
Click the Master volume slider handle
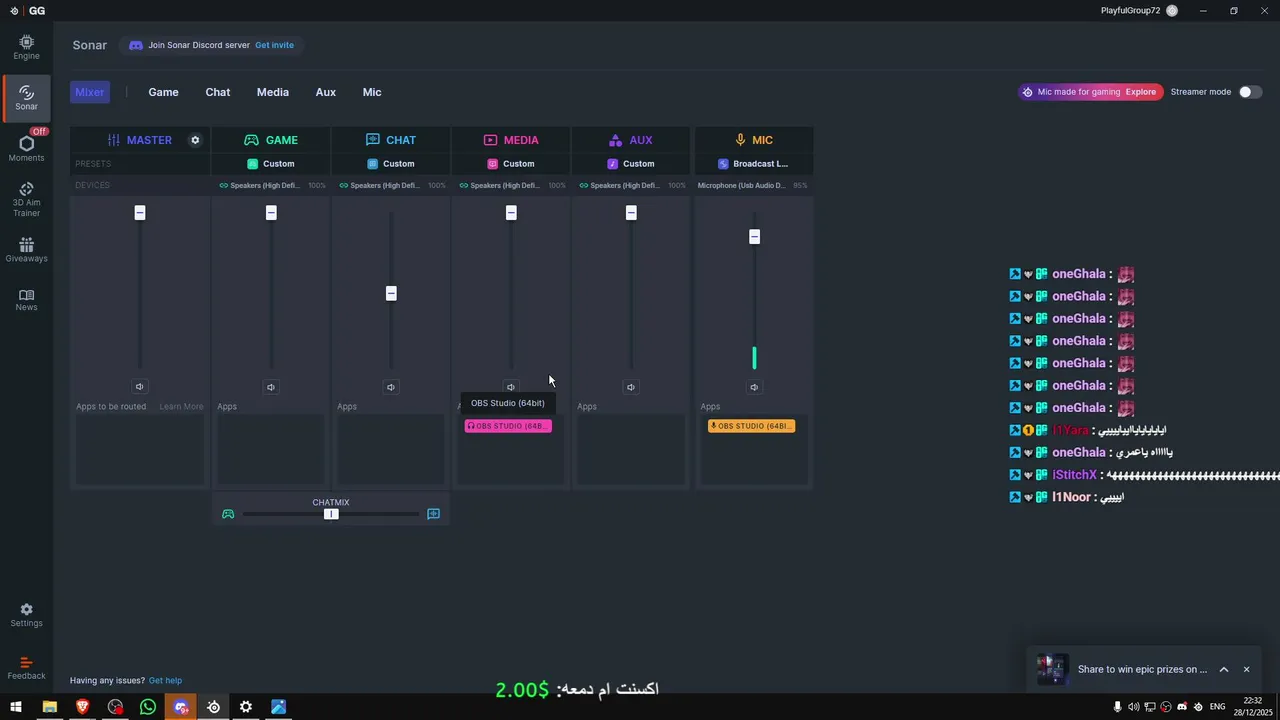coord(140,213)
